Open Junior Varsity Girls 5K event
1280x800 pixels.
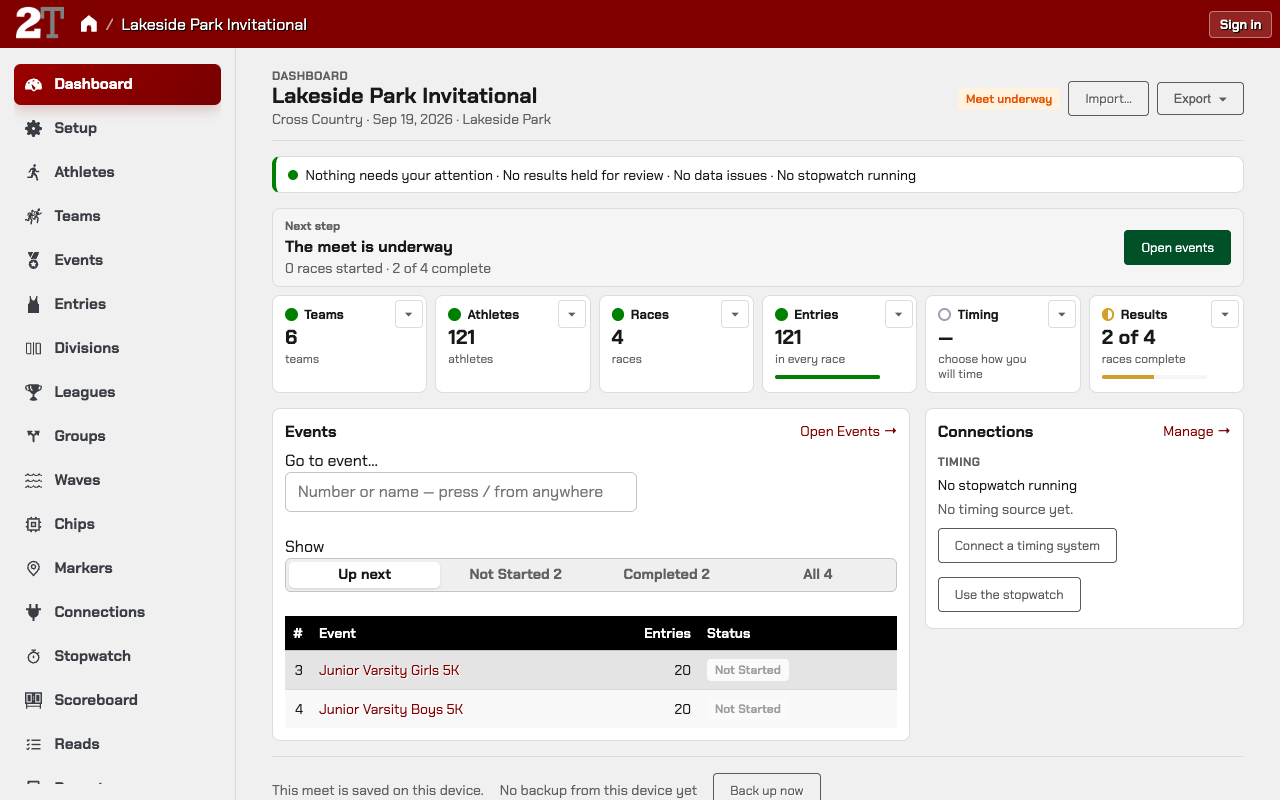click(x=389, y=670)
